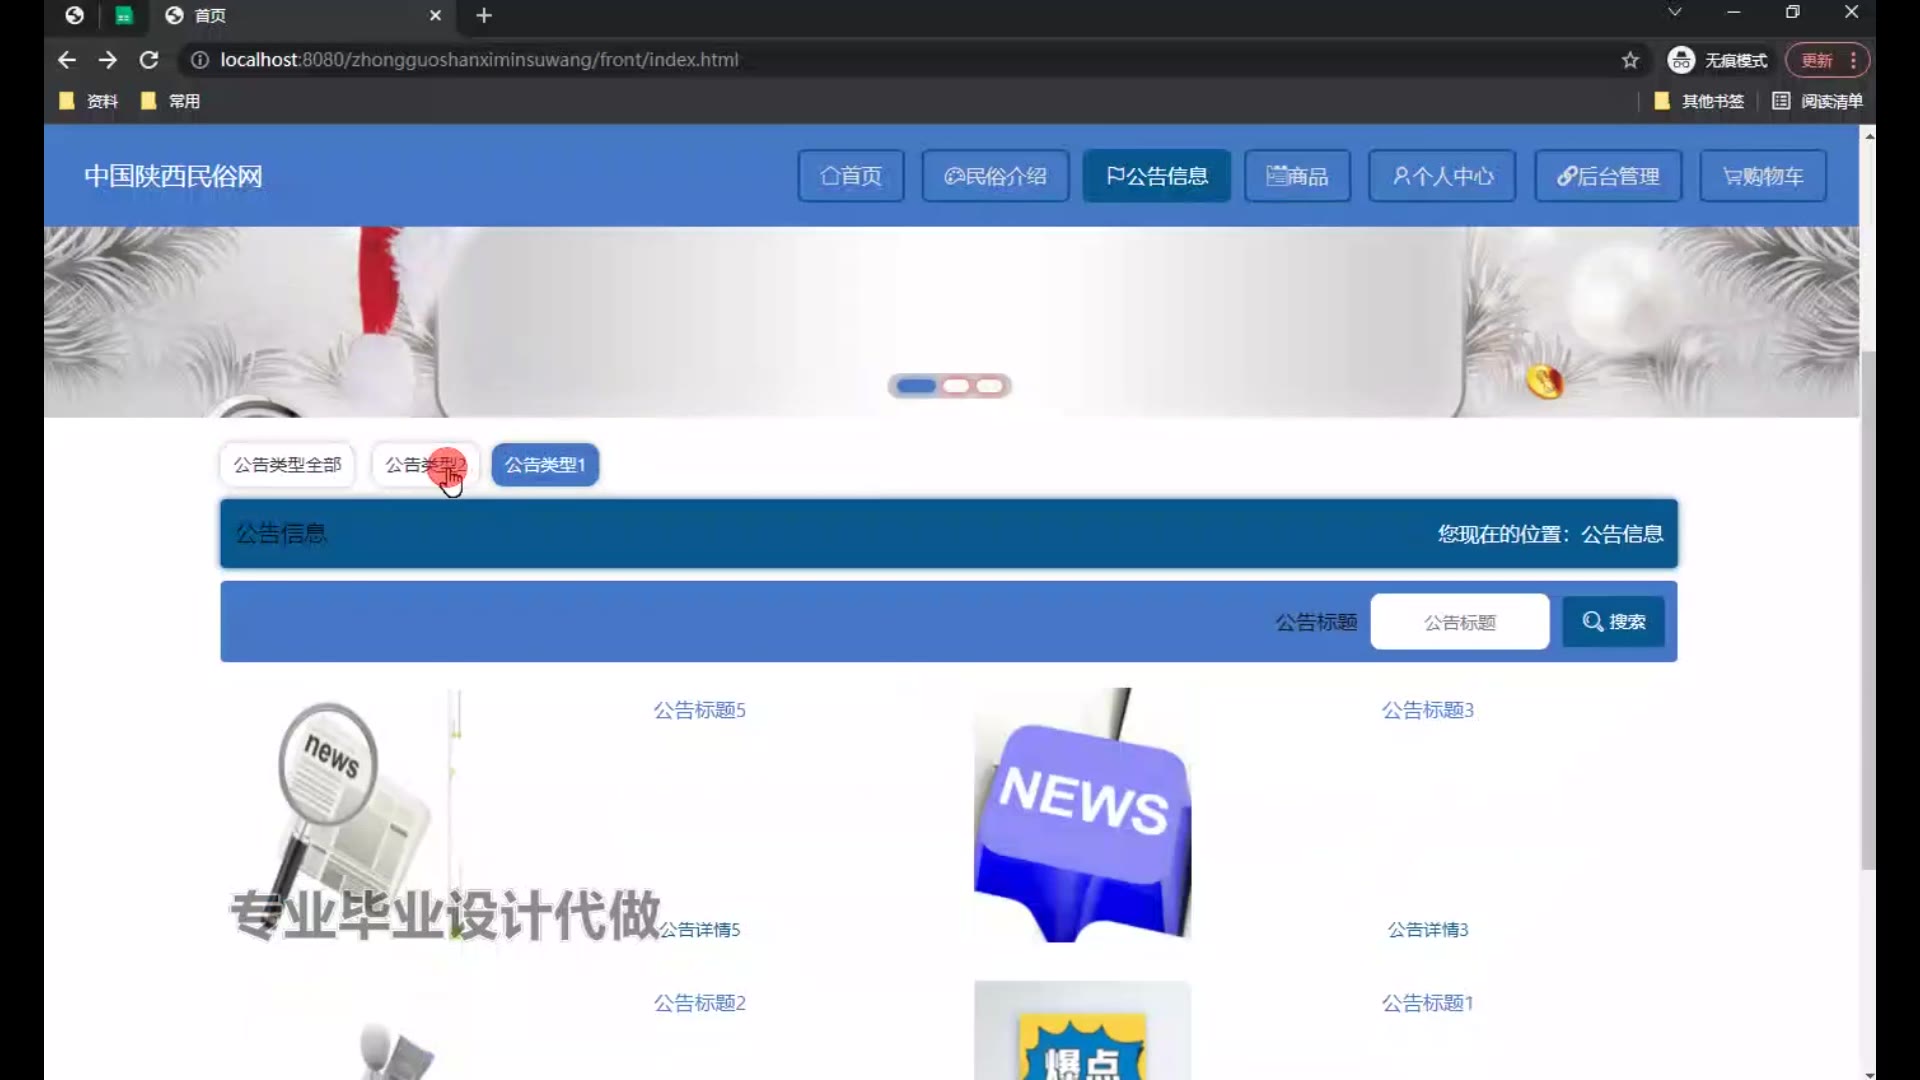Image resolution: width=1920 pixels, height=1080 pixels.
Task: Click the site info icon in address bar
Action: [x=200, y=60]
